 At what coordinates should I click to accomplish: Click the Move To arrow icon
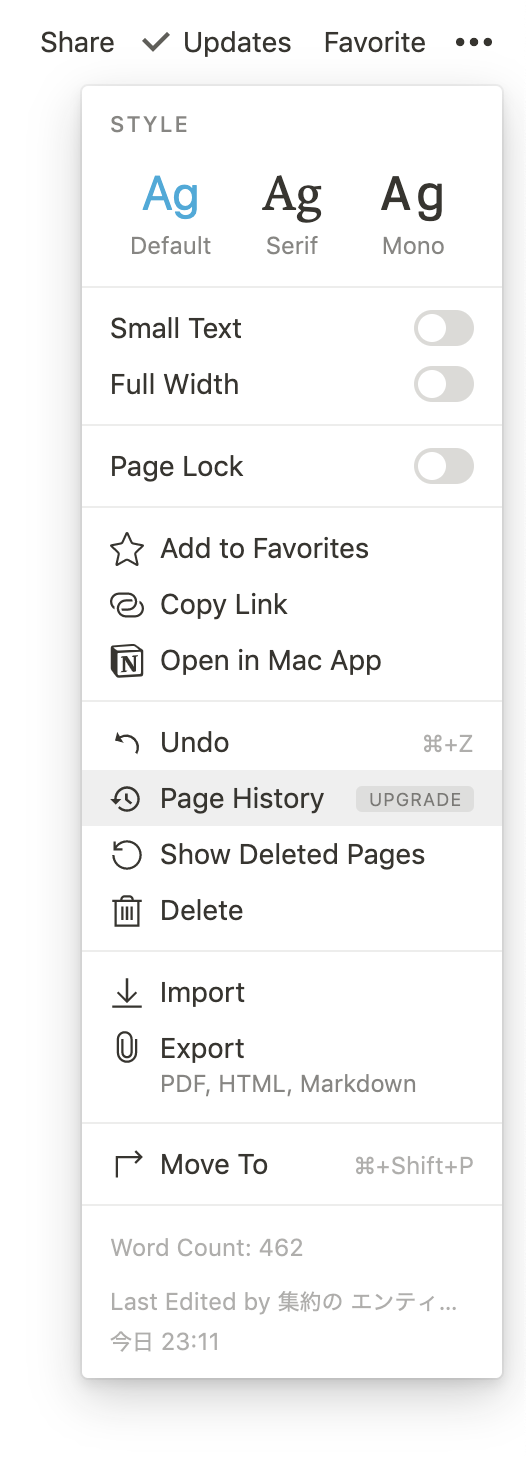(x=128, y=1165)
